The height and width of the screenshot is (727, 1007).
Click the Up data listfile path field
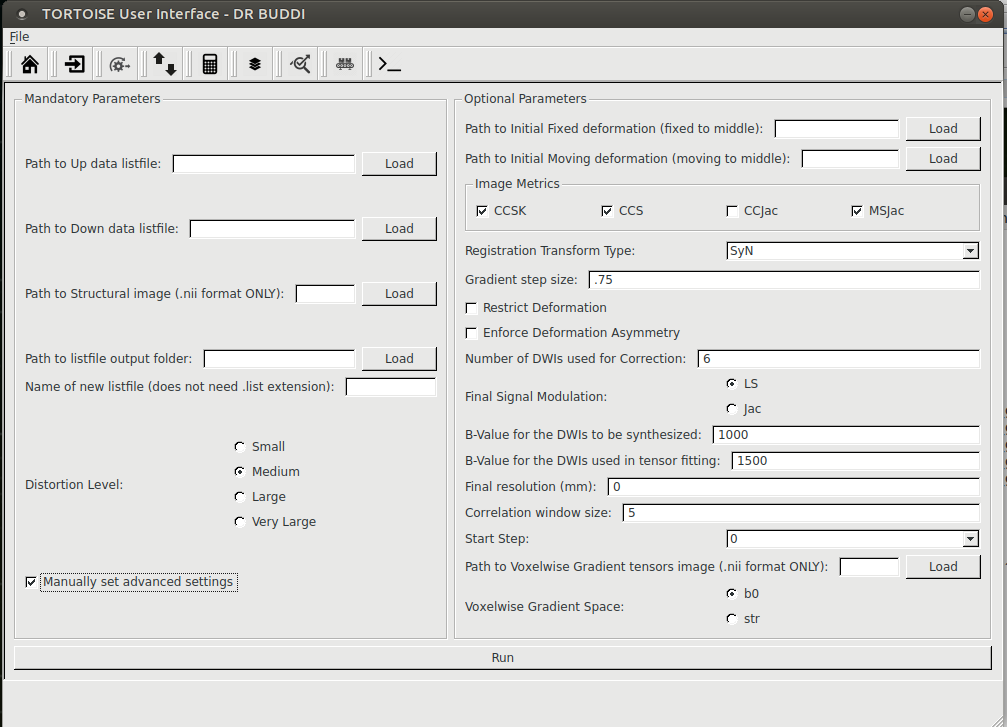[x=263, y=164]
